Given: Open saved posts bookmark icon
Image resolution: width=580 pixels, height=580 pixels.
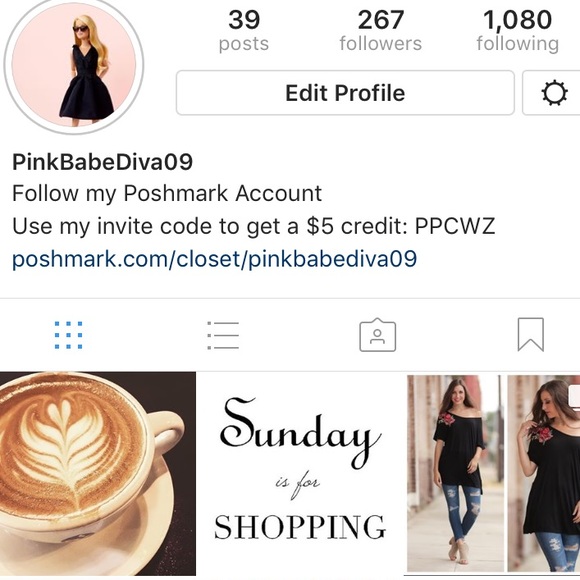Looking at the screenshot, I should [531, 334].
